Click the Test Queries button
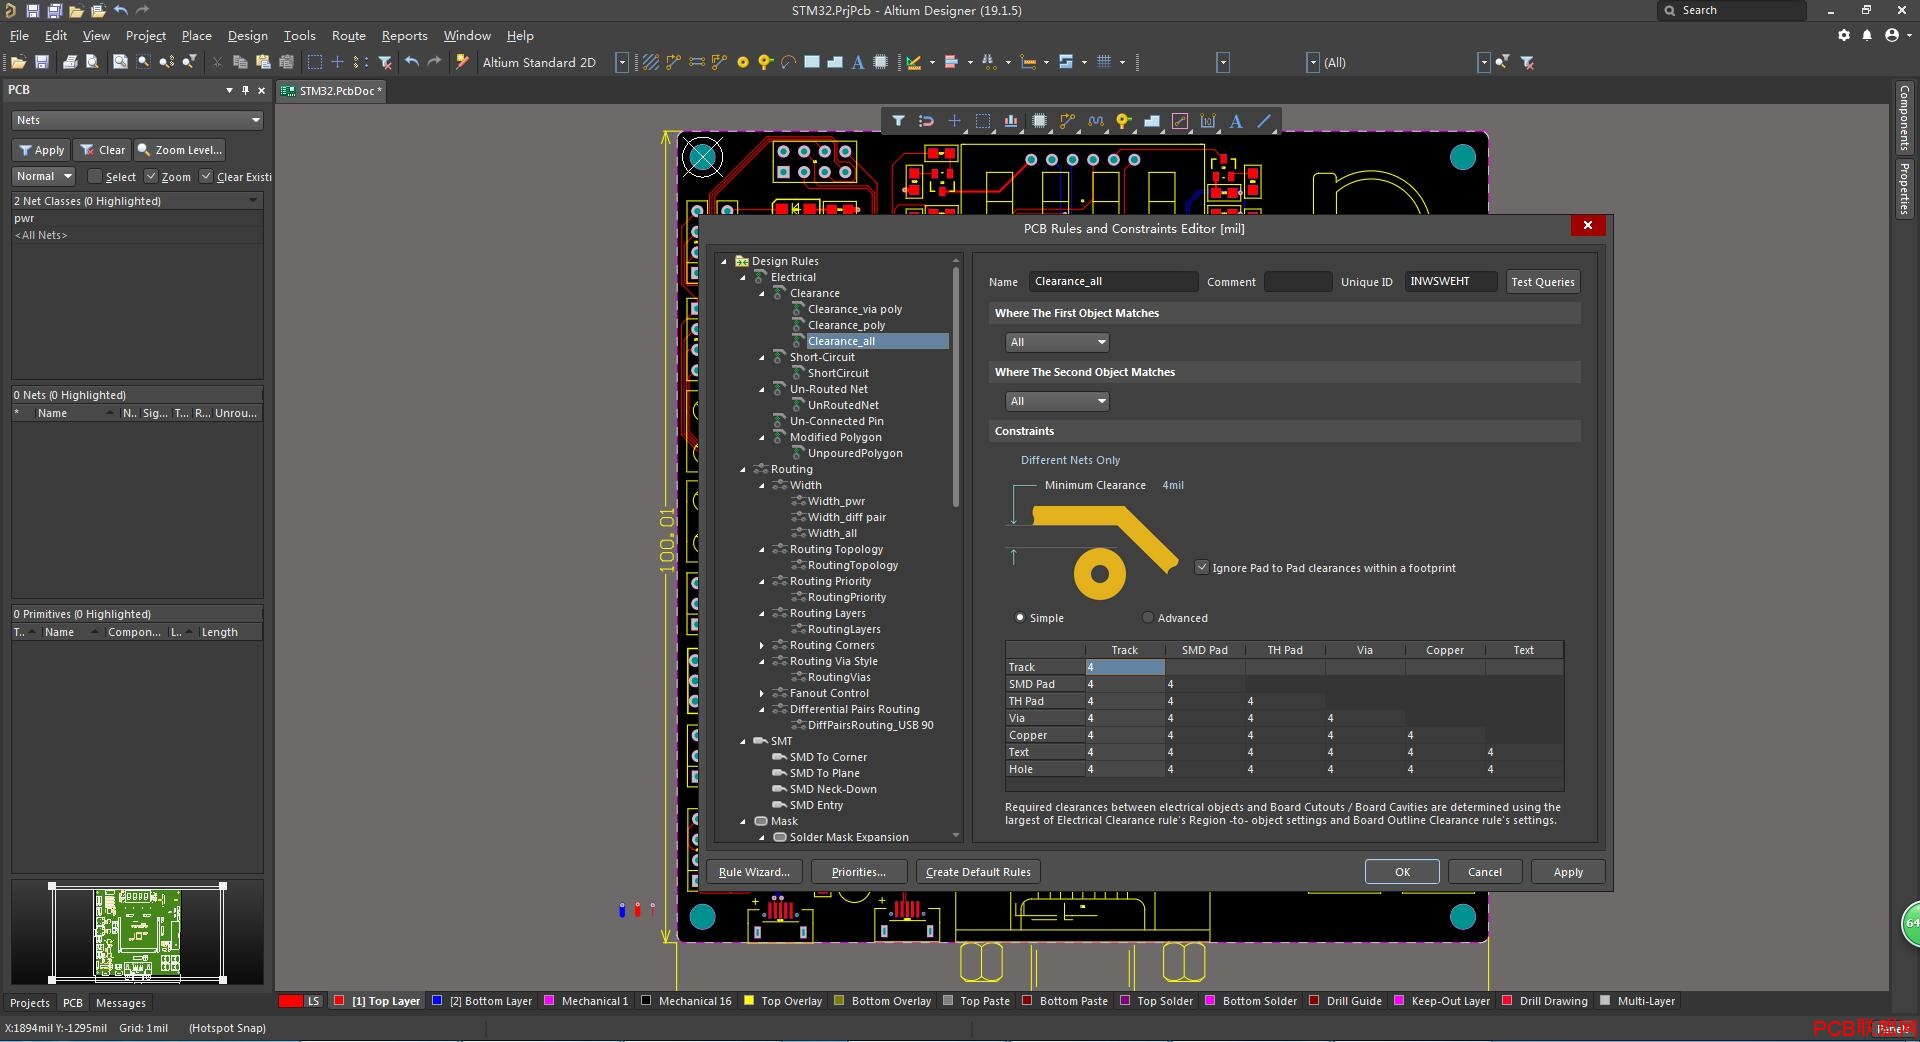The width and height of the screenshot is (1920, 1042). tap(1542, 282)
